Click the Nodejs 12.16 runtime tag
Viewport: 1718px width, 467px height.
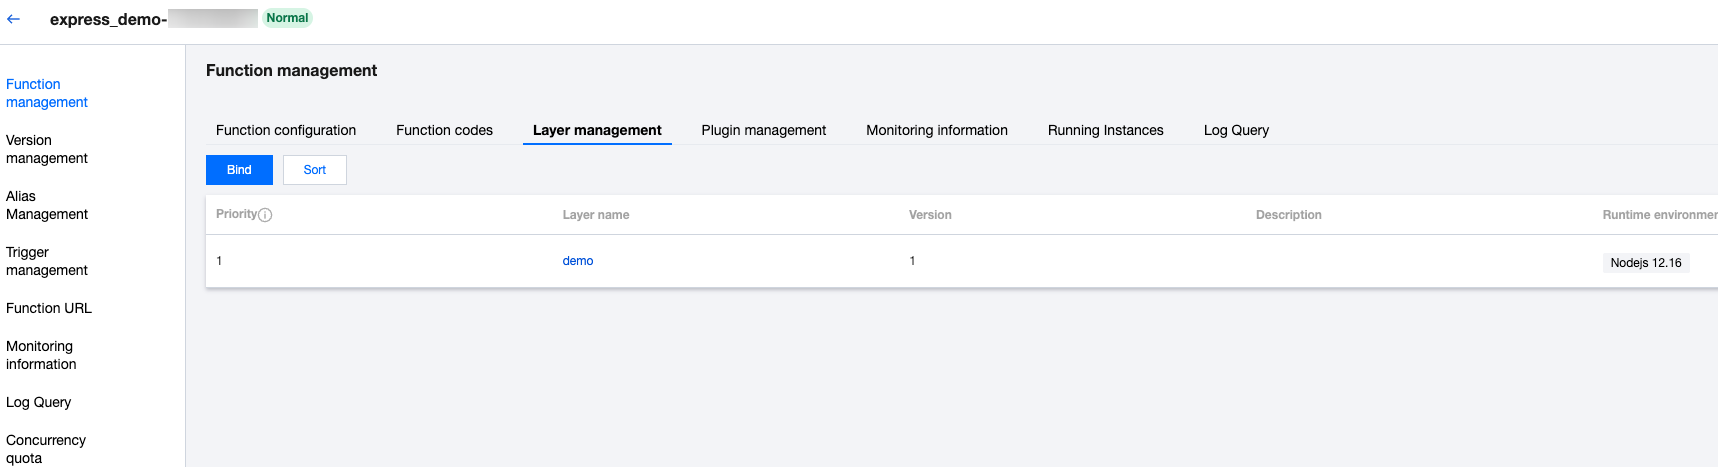[1645, 263]
